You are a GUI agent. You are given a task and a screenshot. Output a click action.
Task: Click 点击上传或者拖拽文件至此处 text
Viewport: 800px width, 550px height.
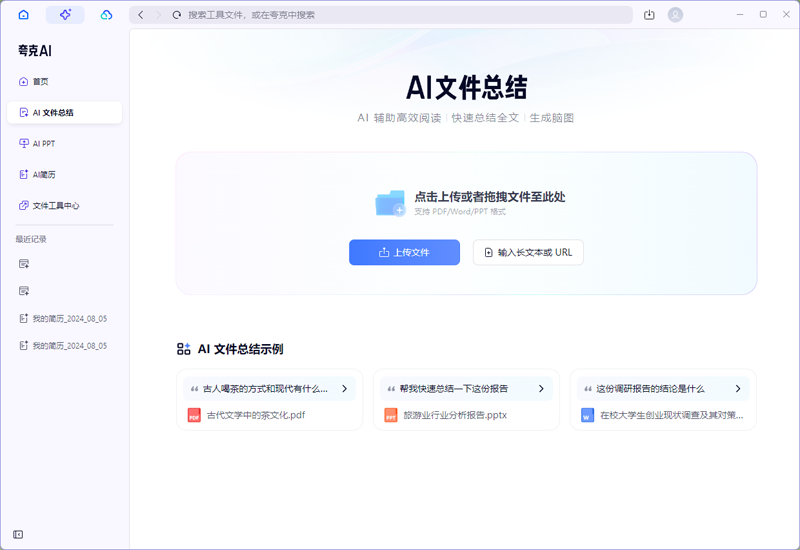[490, 197]
